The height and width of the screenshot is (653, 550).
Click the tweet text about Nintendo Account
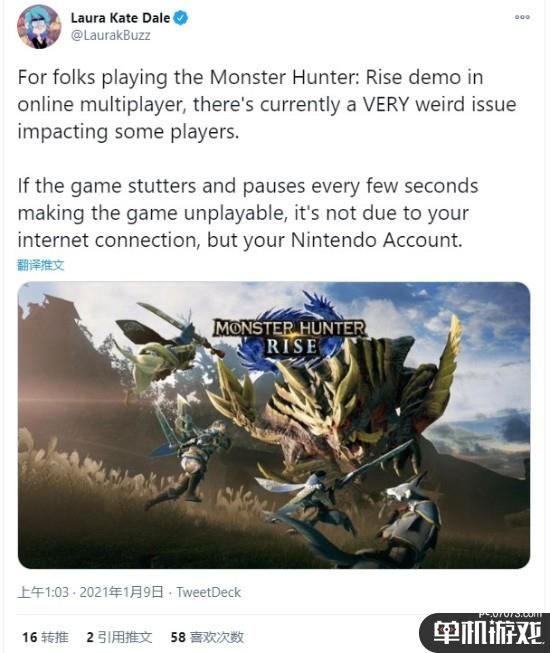point(248,213)
